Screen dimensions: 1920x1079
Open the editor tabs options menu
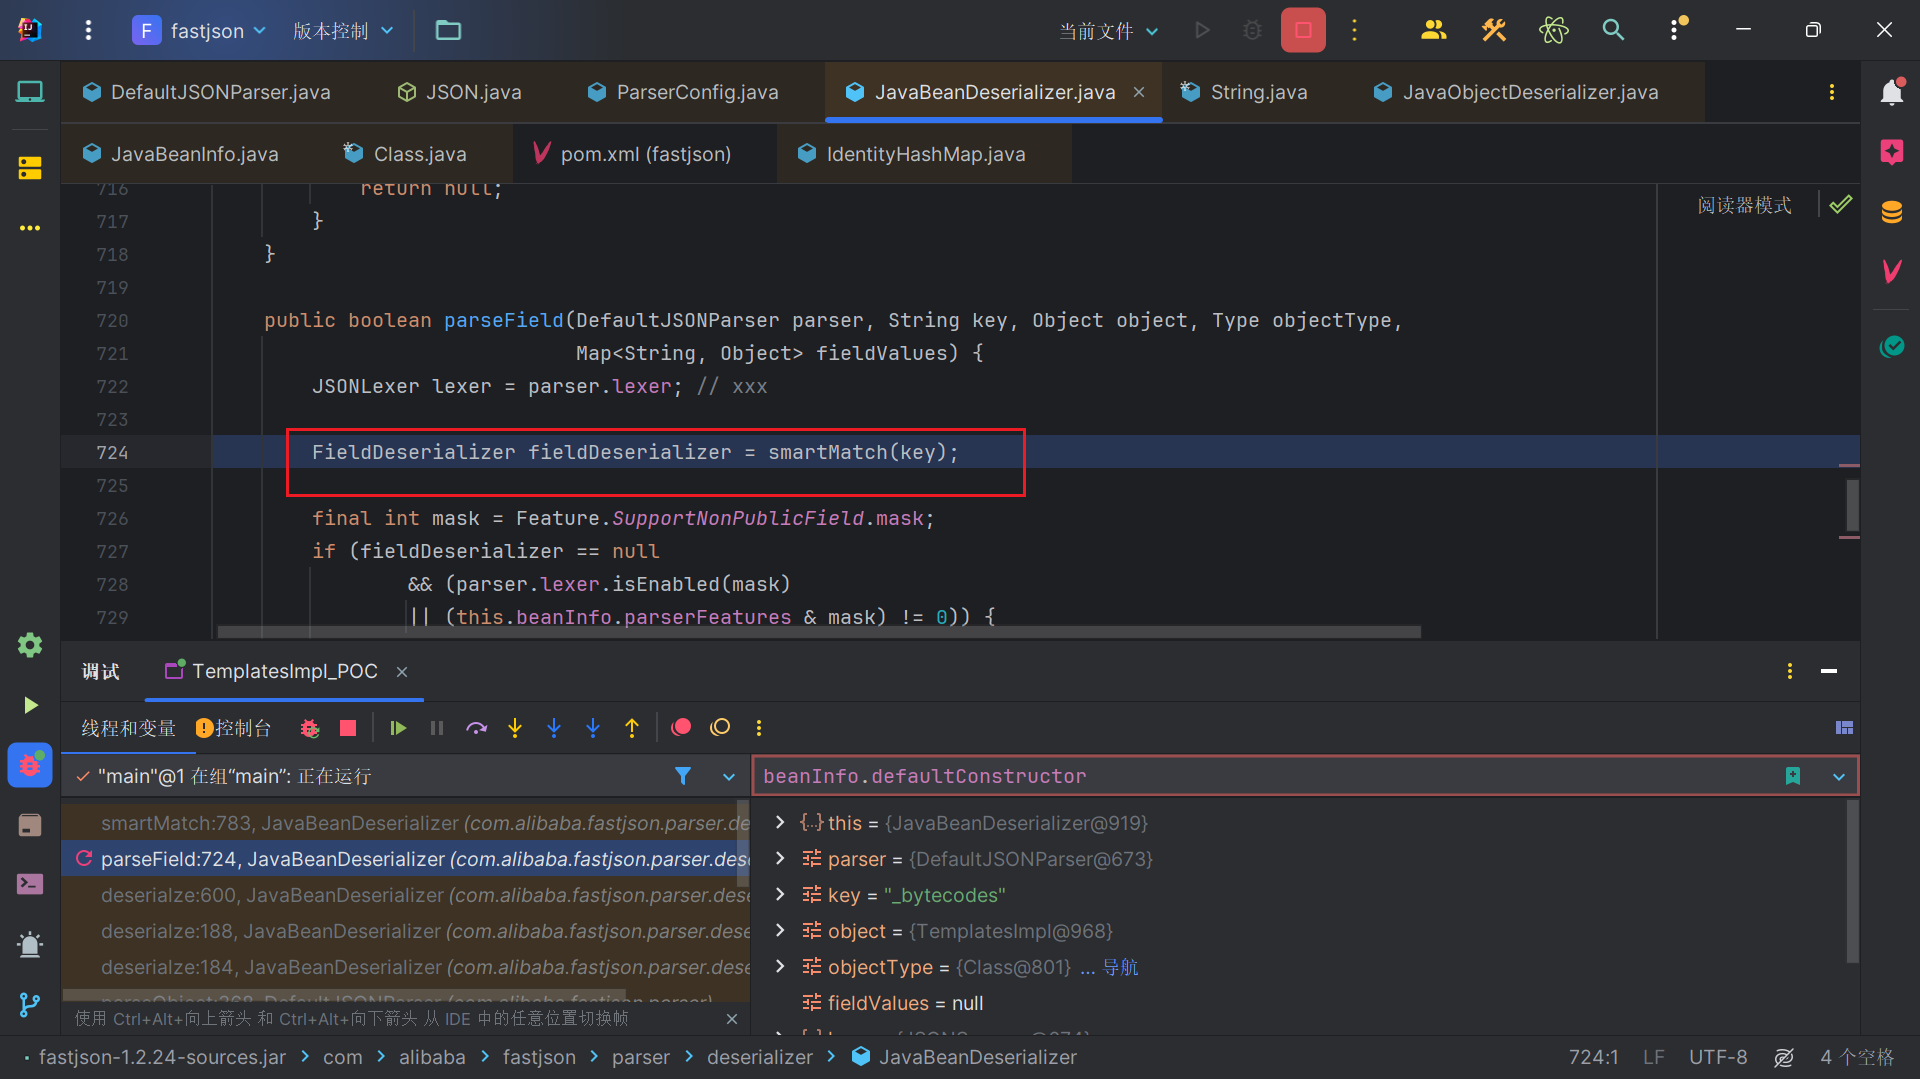[x=1832, y=92]
